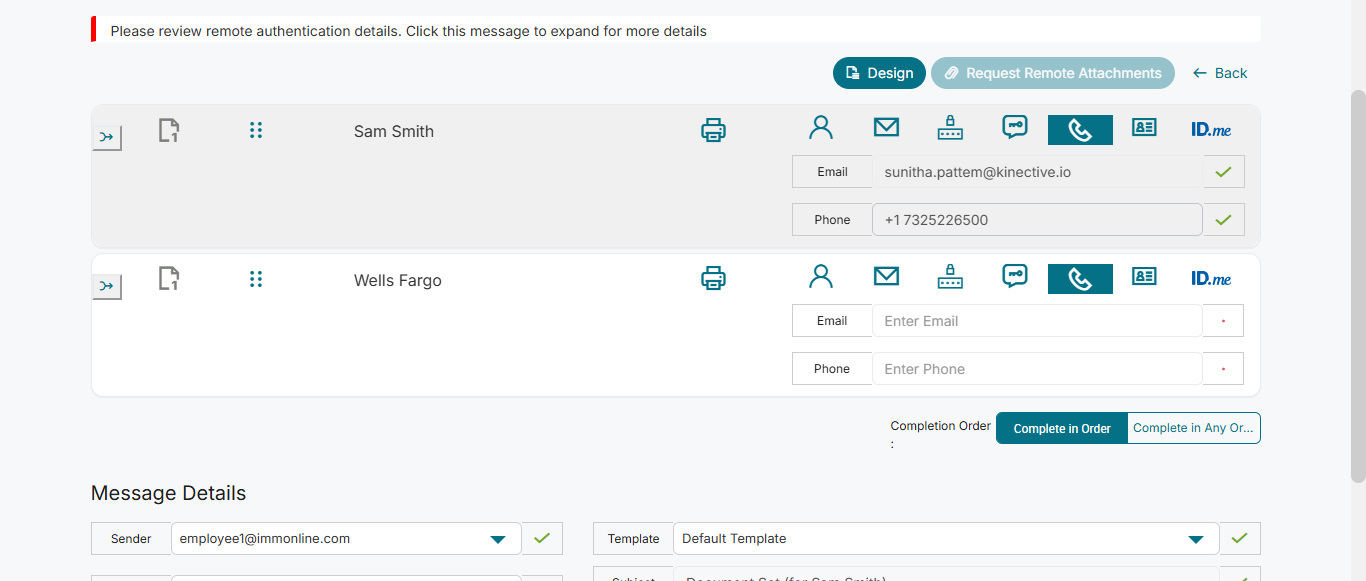Select the password lock icon in Sam Smith's row
The height and width of the screenshot is (581, 1366).
tap(949, 130)
